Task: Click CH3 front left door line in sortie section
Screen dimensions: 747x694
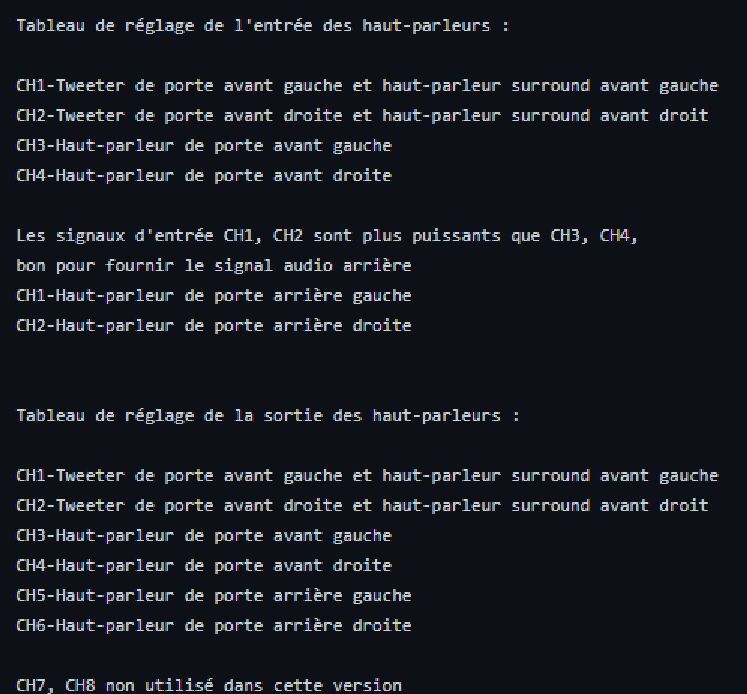Action: 203,536
